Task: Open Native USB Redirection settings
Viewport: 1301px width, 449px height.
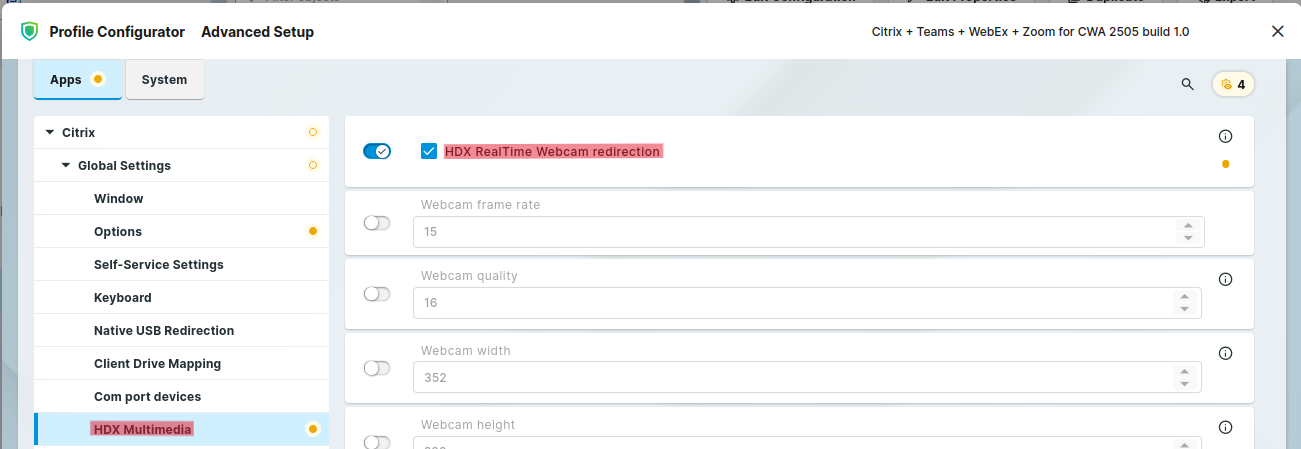Action: (164, 331)
